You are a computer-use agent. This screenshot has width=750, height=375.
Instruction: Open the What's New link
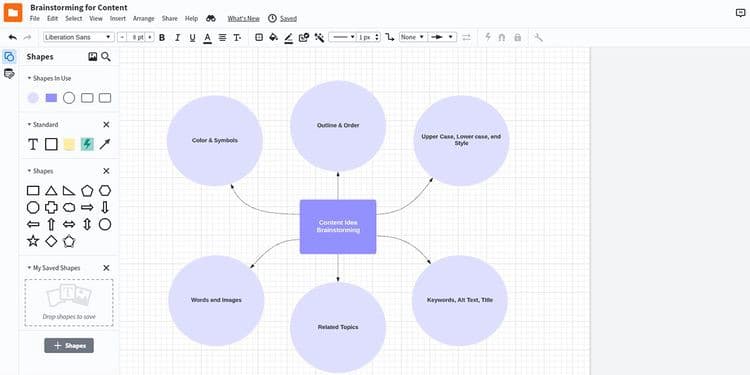coord(243,19)
